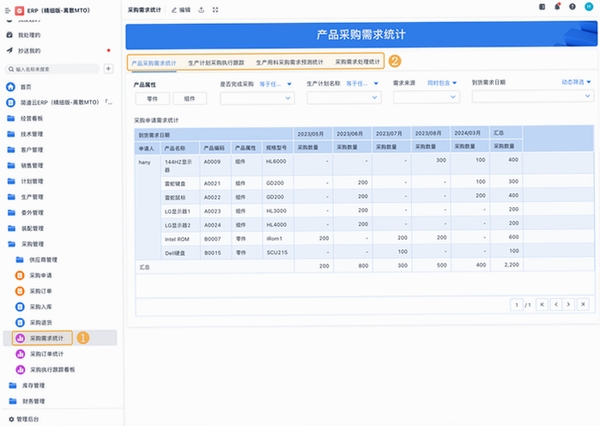Viewport: 600px width, 426px height.
Task: Click the 2,200 grand total cell
Action: tap(506, 264)
